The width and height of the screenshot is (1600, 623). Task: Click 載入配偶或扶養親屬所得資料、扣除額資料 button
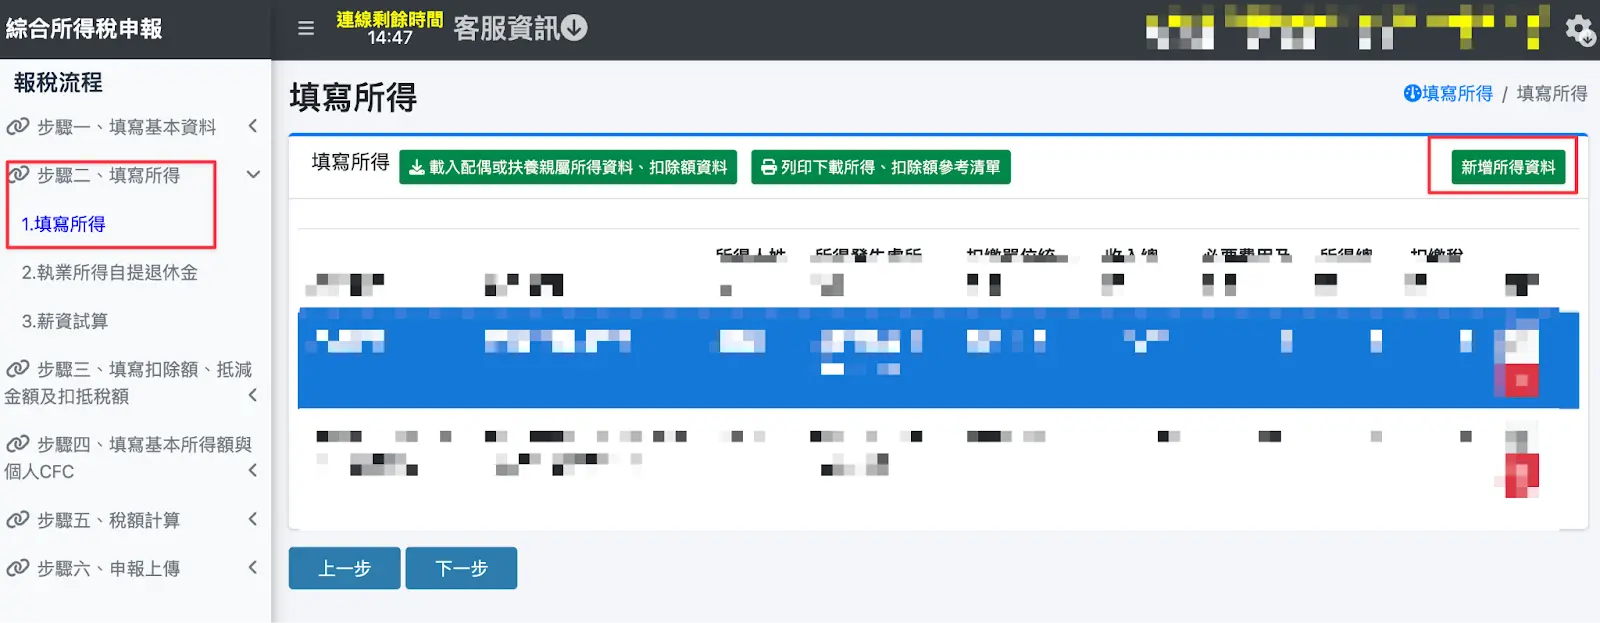click(x=568, y=167)
